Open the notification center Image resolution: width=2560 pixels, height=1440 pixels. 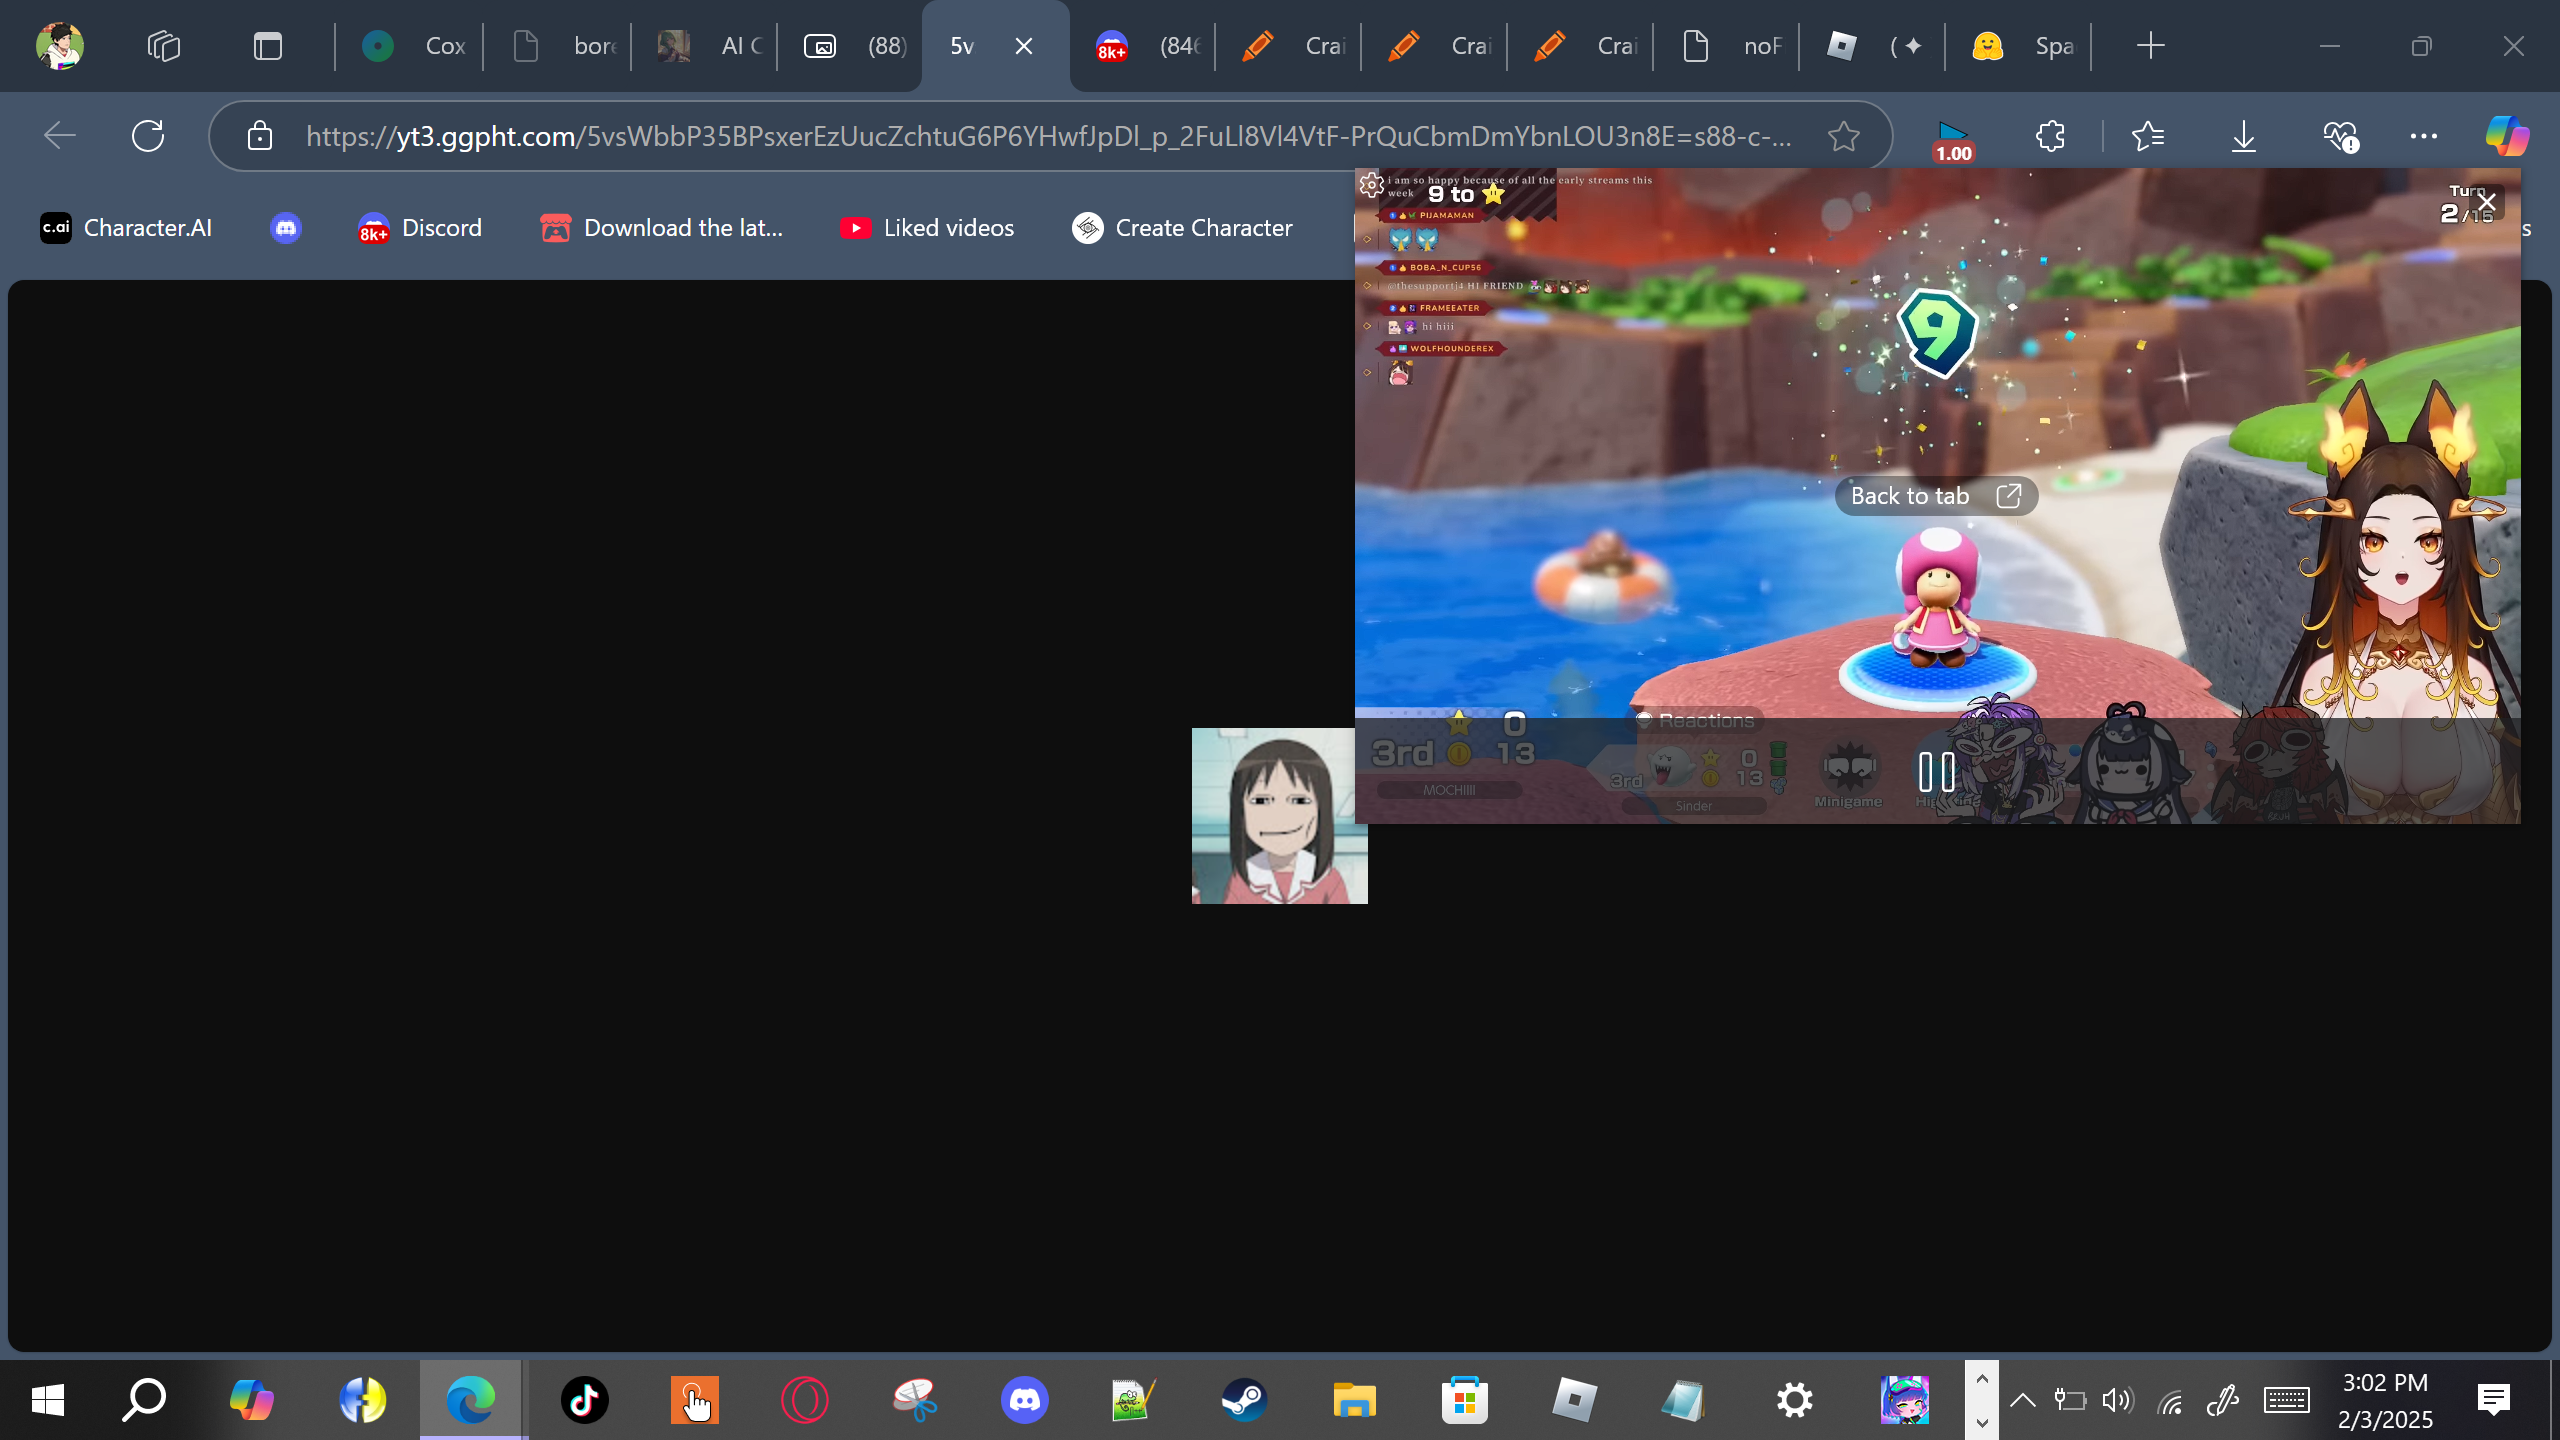(x=2494, y=1400)
